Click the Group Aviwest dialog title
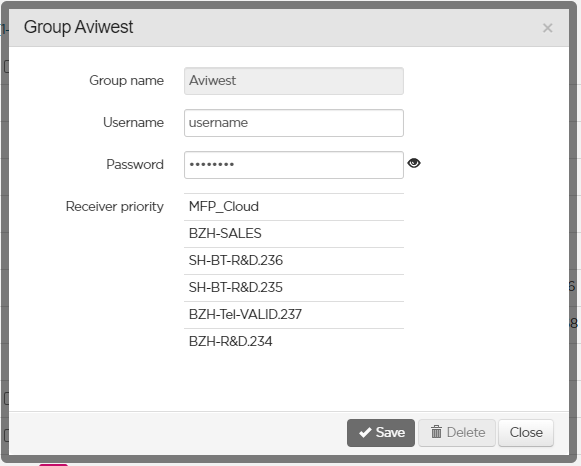 click(79, 27)
